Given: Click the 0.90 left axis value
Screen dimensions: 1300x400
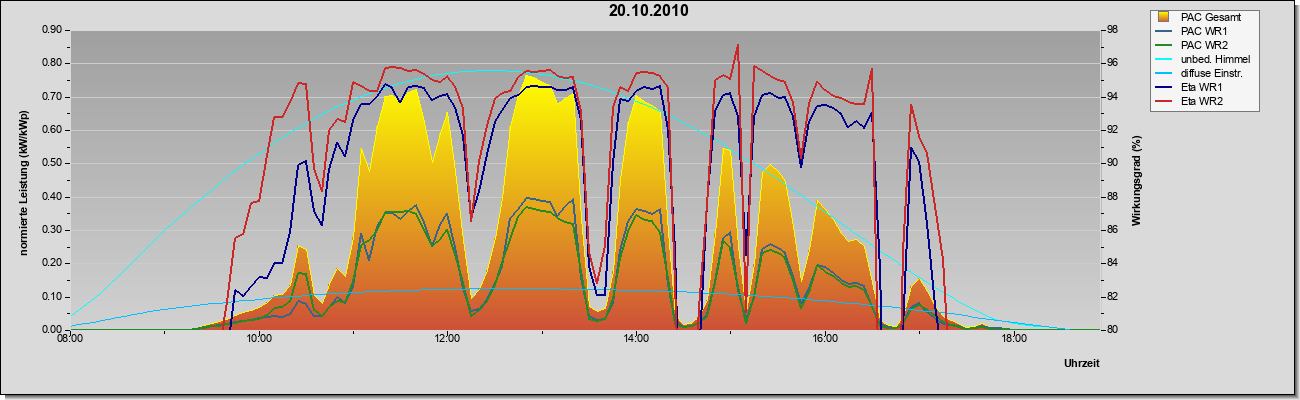Looking at the screenshot, I should (53, 30).
